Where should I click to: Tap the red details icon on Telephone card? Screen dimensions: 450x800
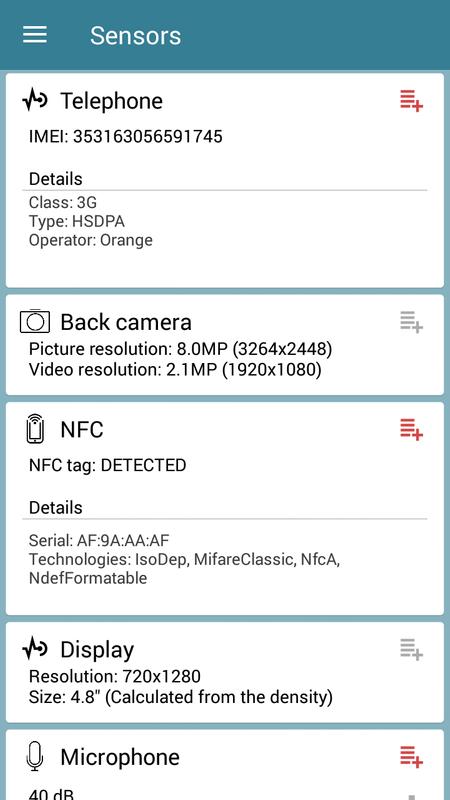[x=411, y=101]
